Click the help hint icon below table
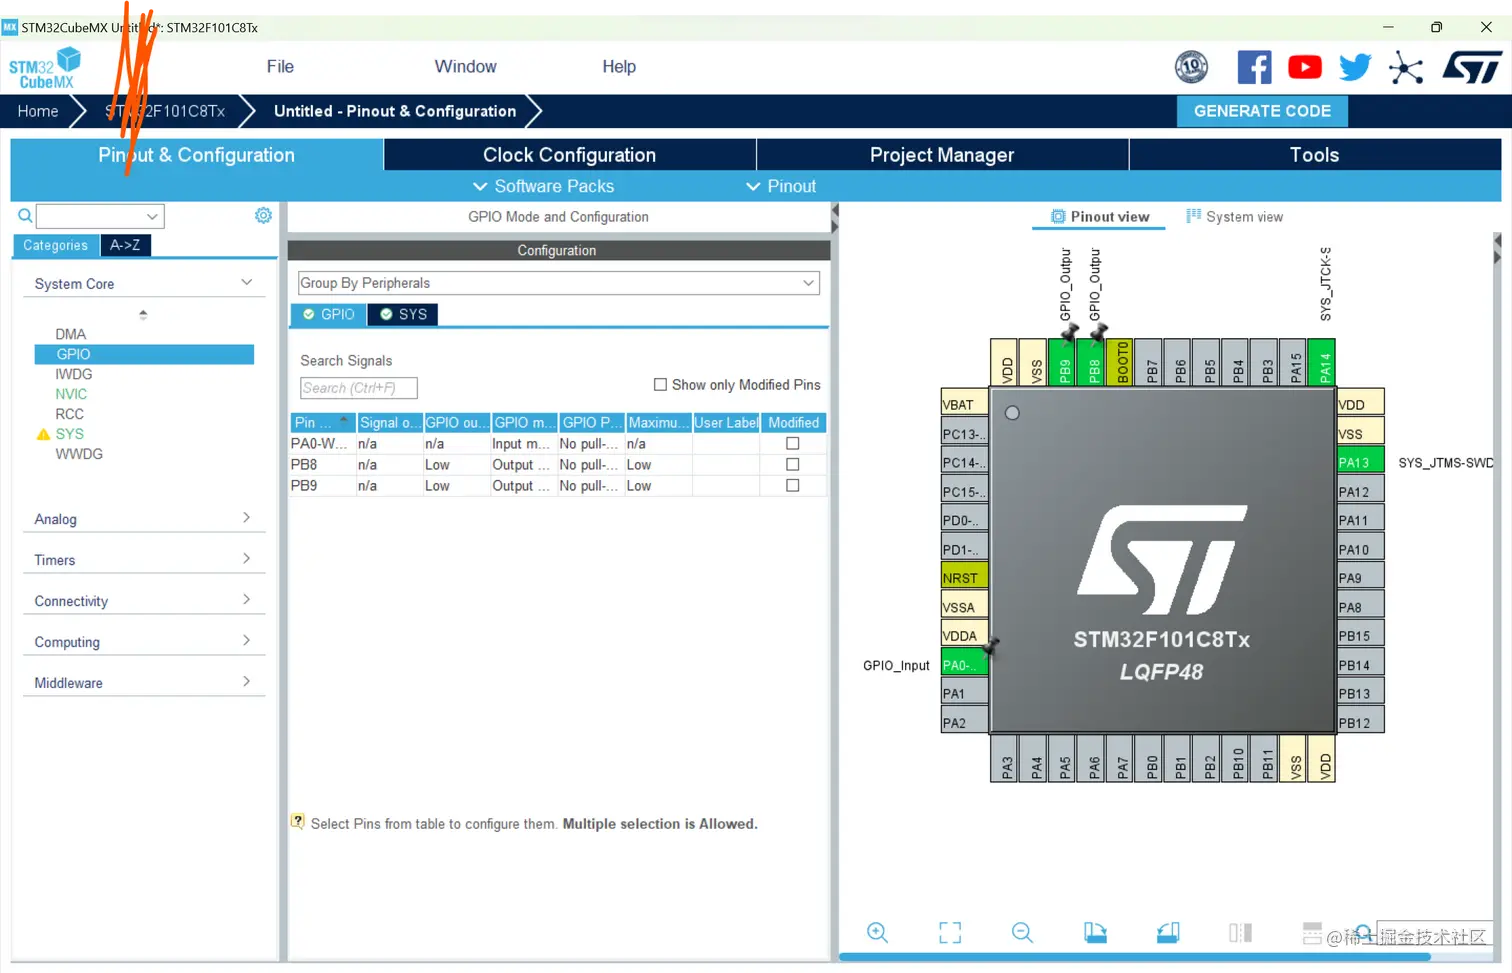This screenshot has width=1512, height=973. pos(297,822)
